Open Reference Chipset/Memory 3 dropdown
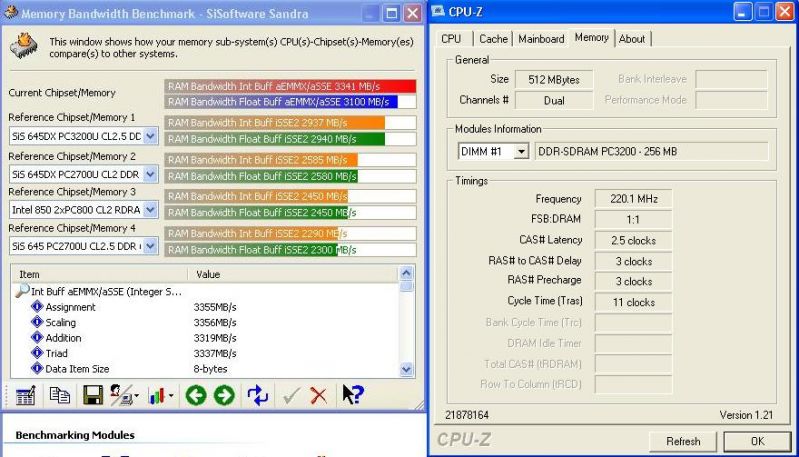Viewport: 799px width, 457px height. [150, 209]
